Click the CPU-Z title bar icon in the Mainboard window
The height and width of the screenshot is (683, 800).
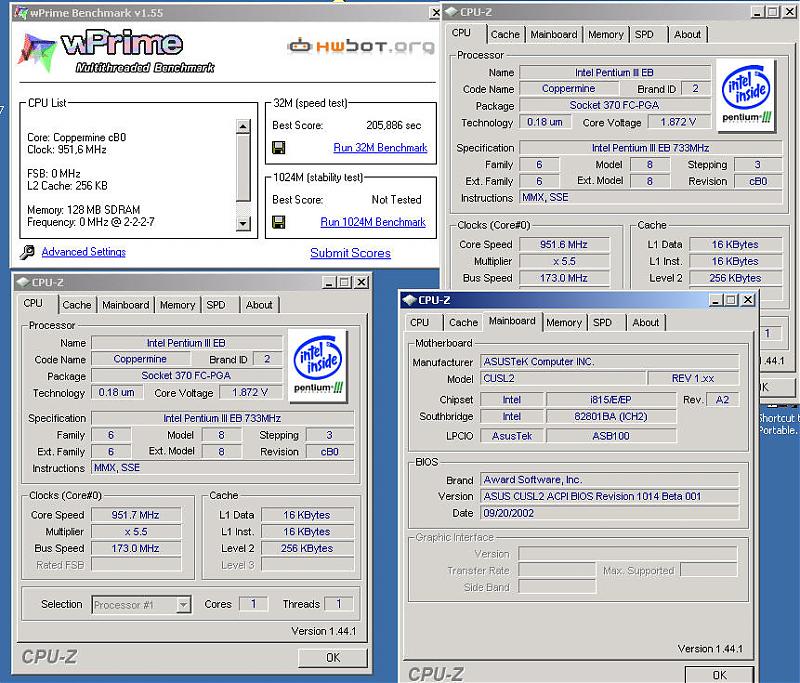pos(409,300)
